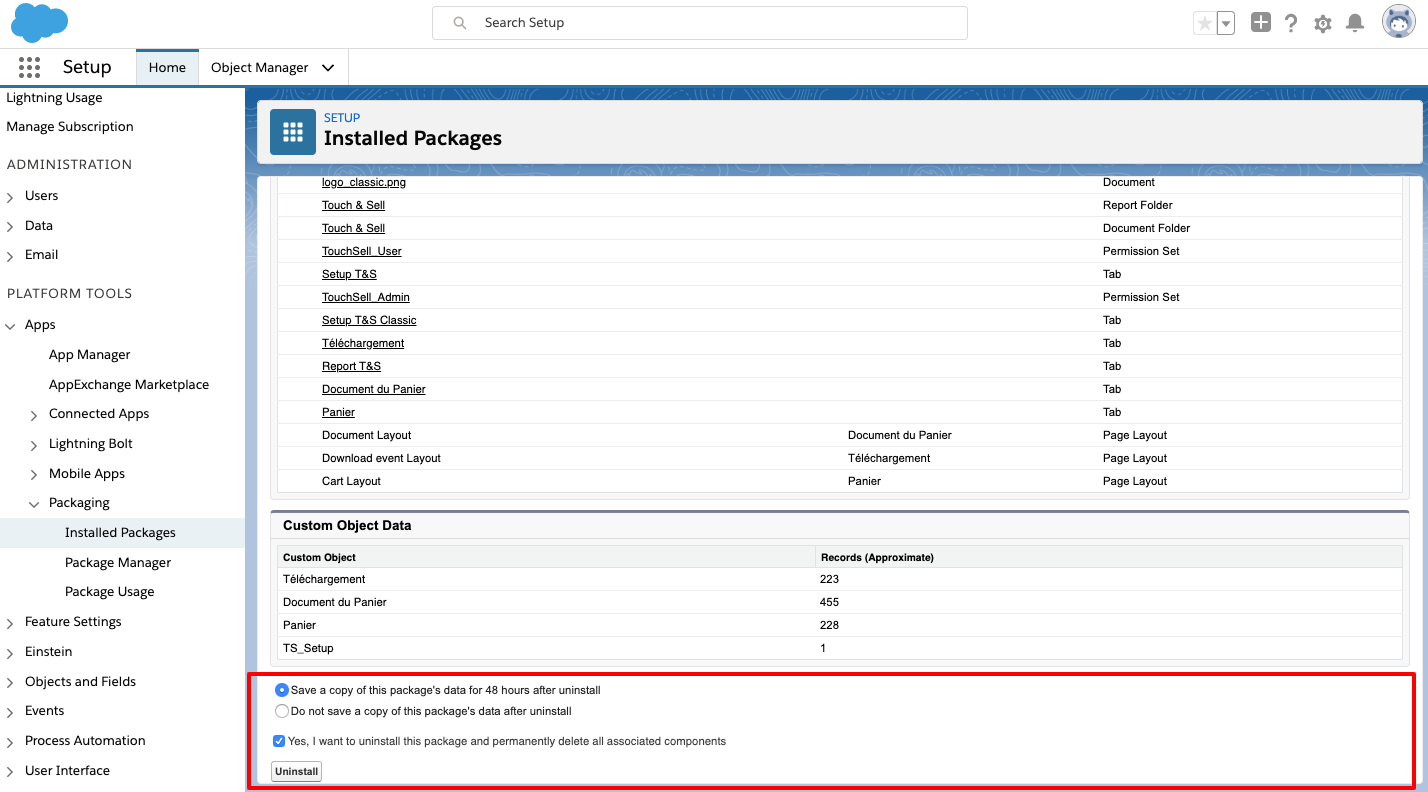Expand the Events section

(x=10, y=712)
